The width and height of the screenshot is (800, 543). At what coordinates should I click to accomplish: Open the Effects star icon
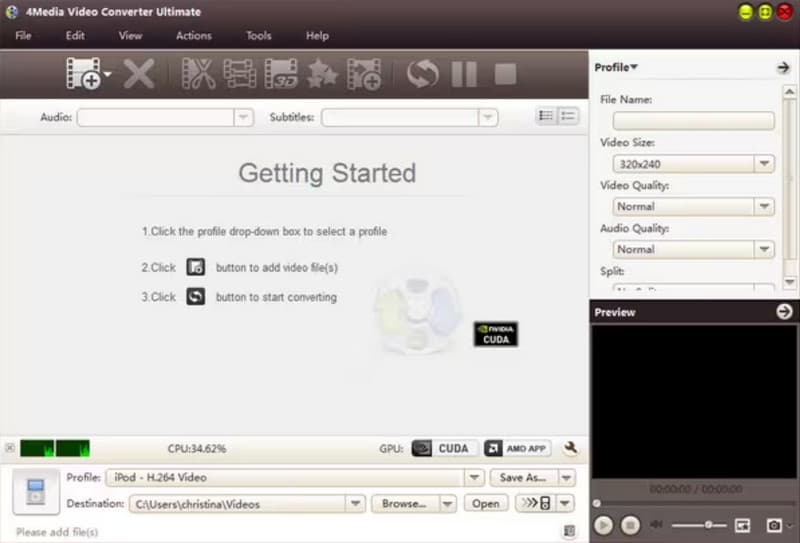322,74
